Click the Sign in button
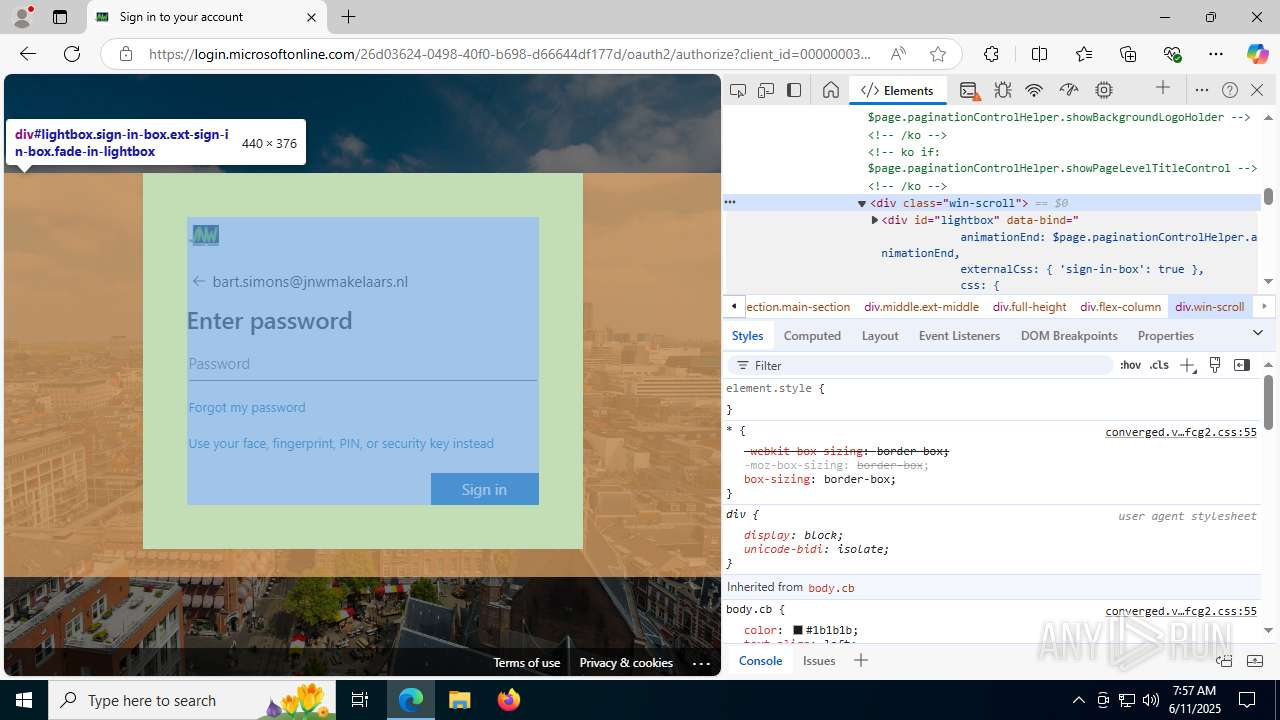 pos(484,489)
